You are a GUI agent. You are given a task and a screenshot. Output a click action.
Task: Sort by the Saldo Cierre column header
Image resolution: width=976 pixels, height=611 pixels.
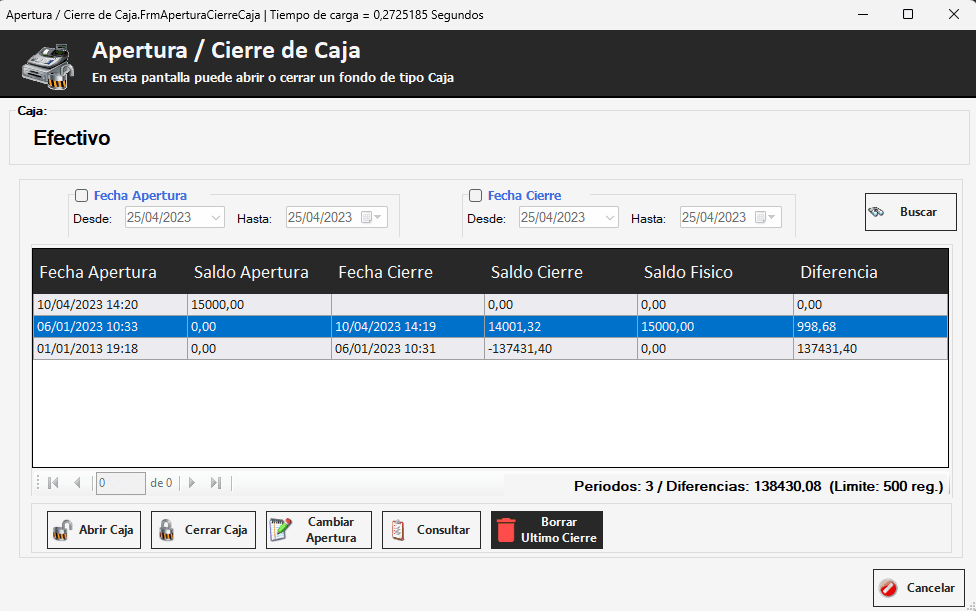click(536, 272)
